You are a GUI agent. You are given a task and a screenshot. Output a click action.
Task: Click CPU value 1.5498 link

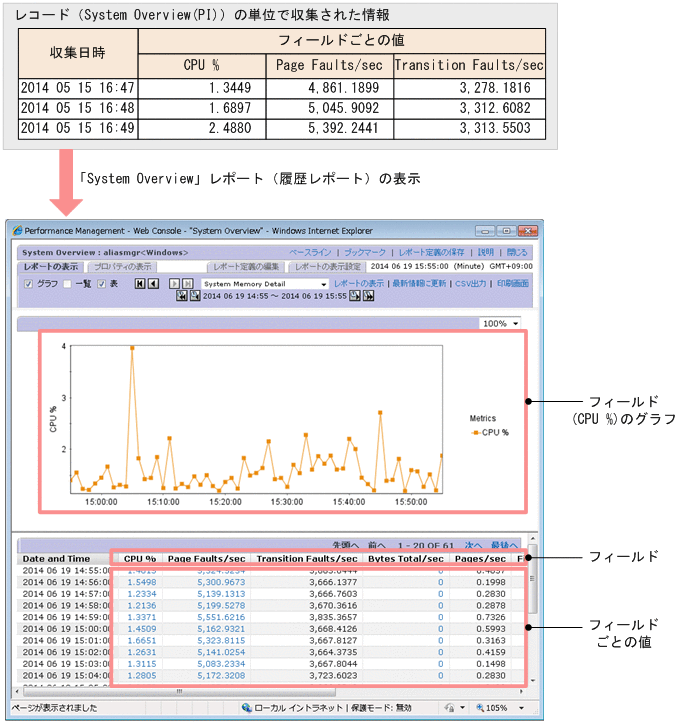point(142,582)
